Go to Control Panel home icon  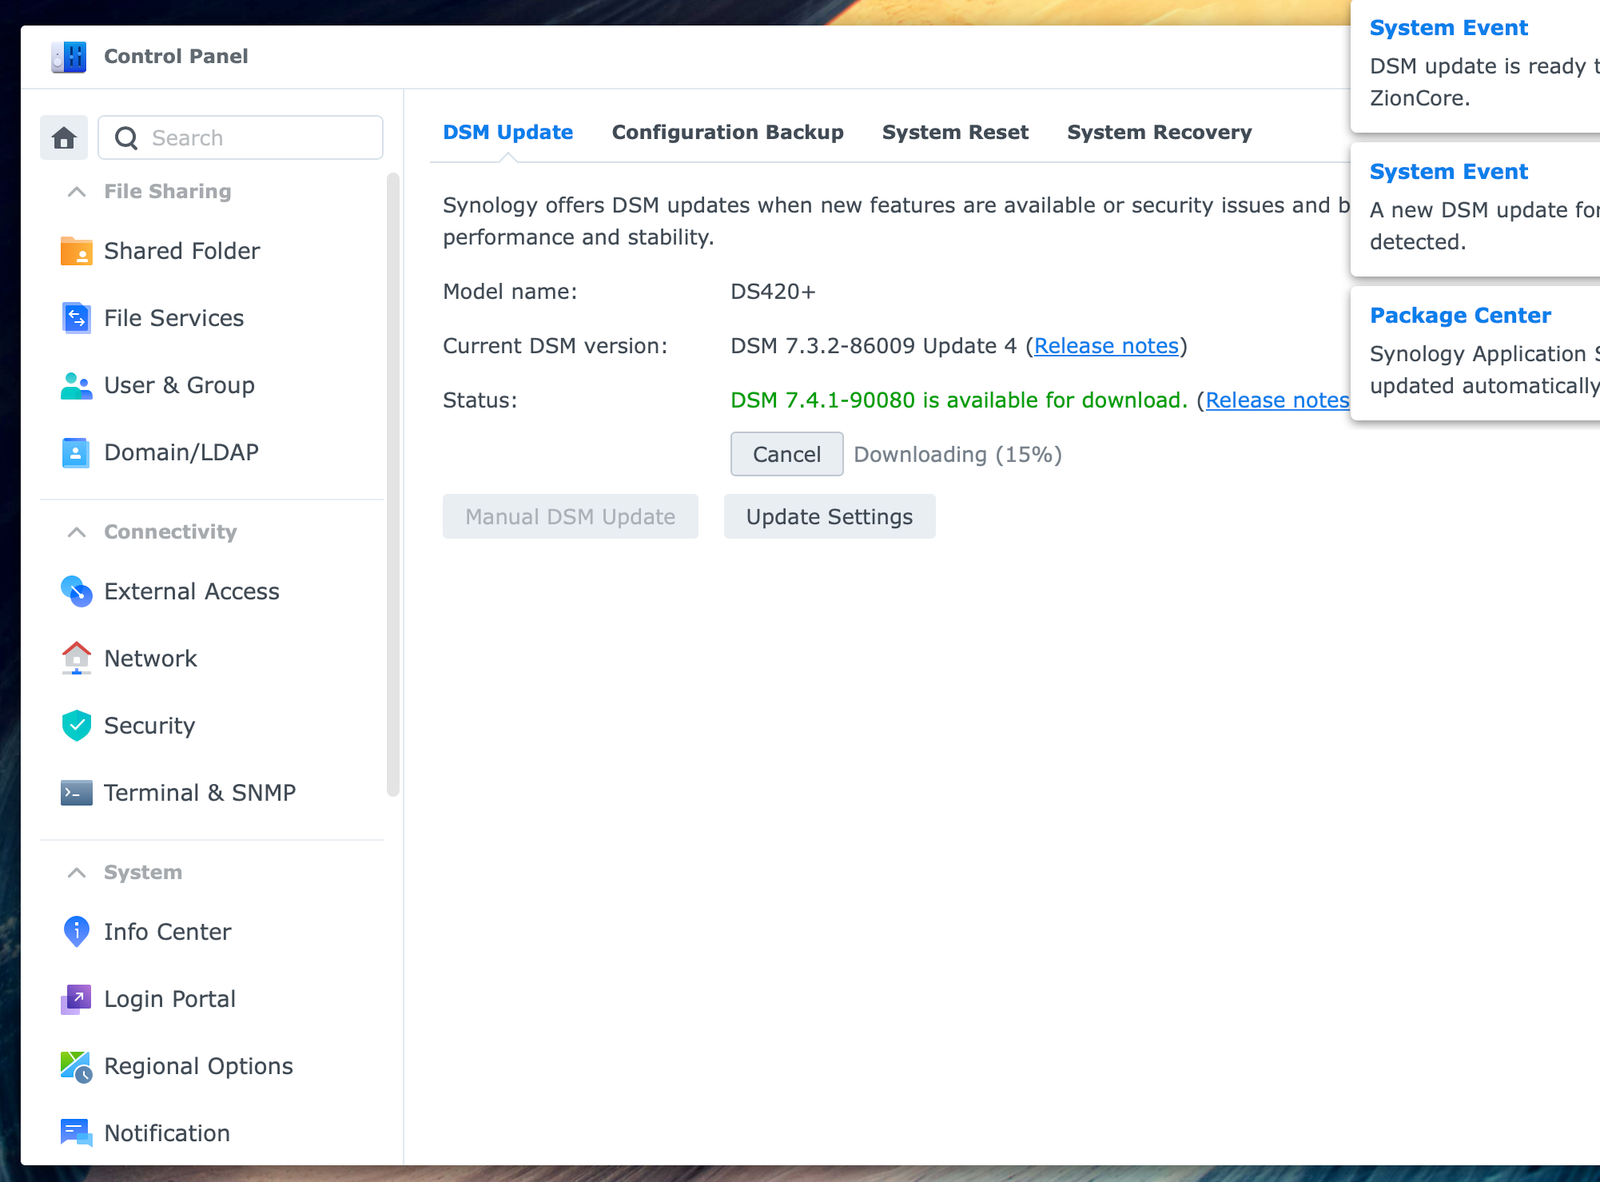pos(64,138)
